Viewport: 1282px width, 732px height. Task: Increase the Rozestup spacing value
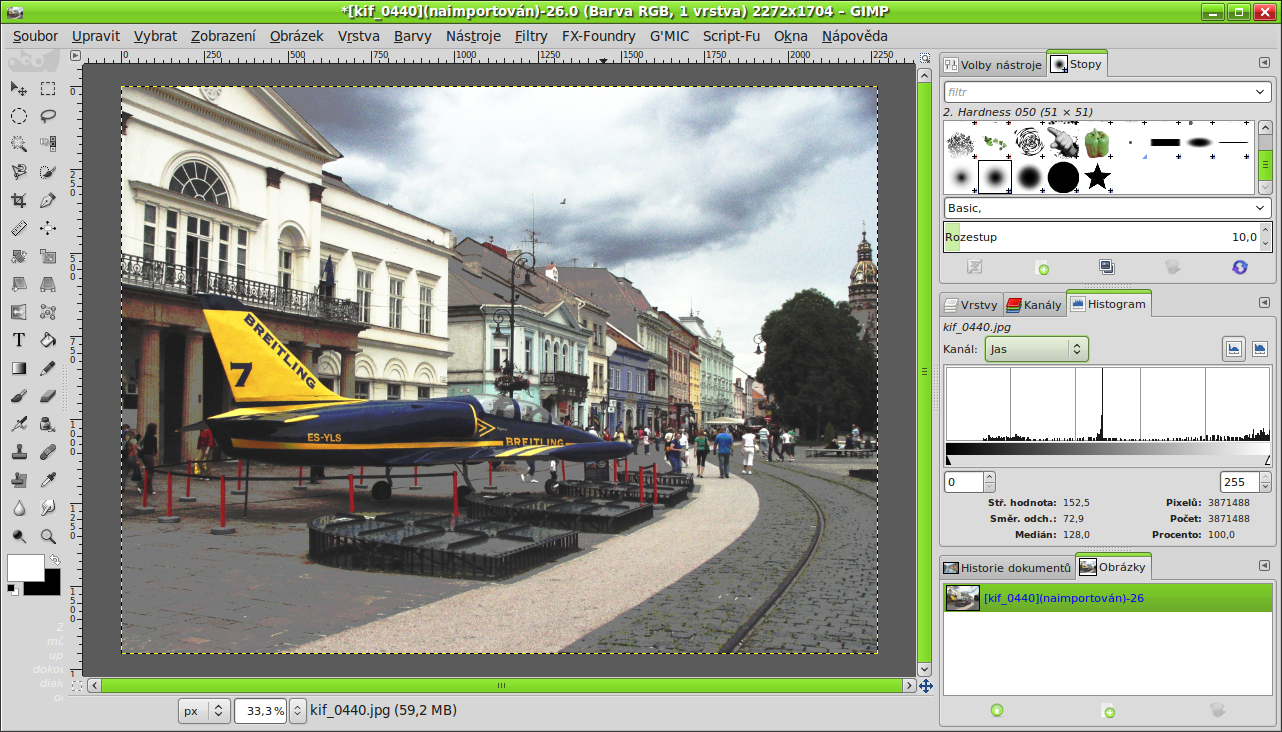click(1266, 232)
